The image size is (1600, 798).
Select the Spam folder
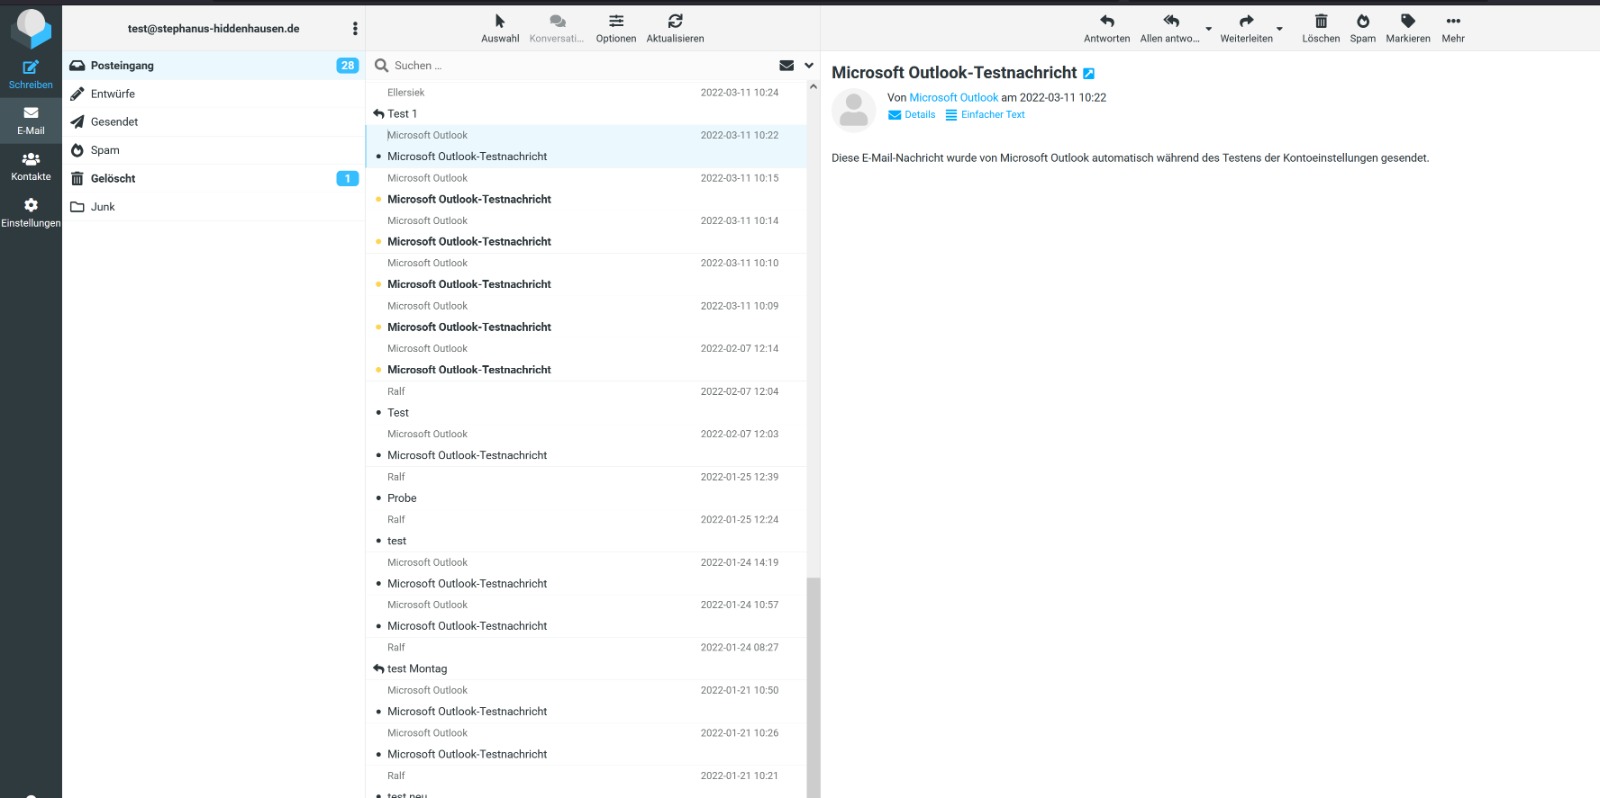click(213, 150)
